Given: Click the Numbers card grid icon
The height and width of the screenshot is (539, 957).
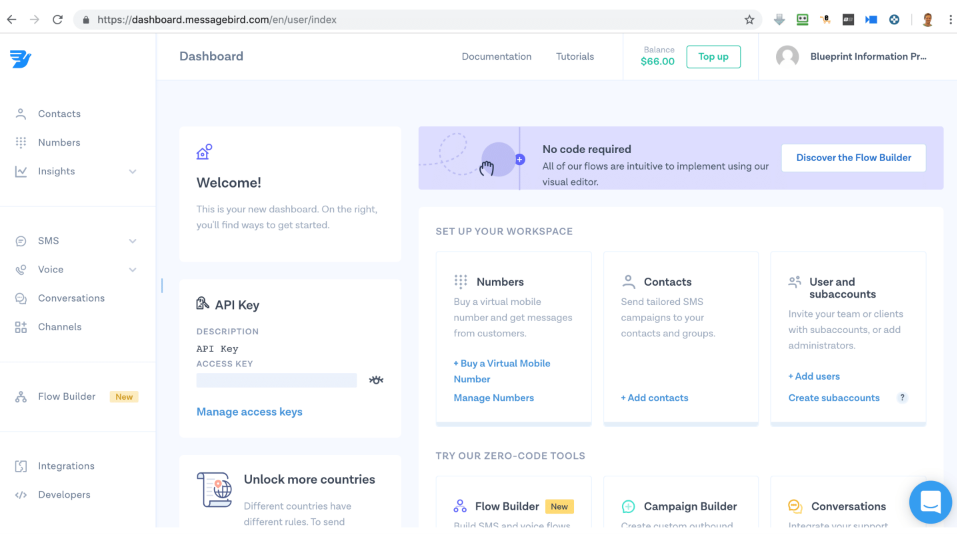Looking at the screenshot, I should pyautogui.click(x=461, y=281).
